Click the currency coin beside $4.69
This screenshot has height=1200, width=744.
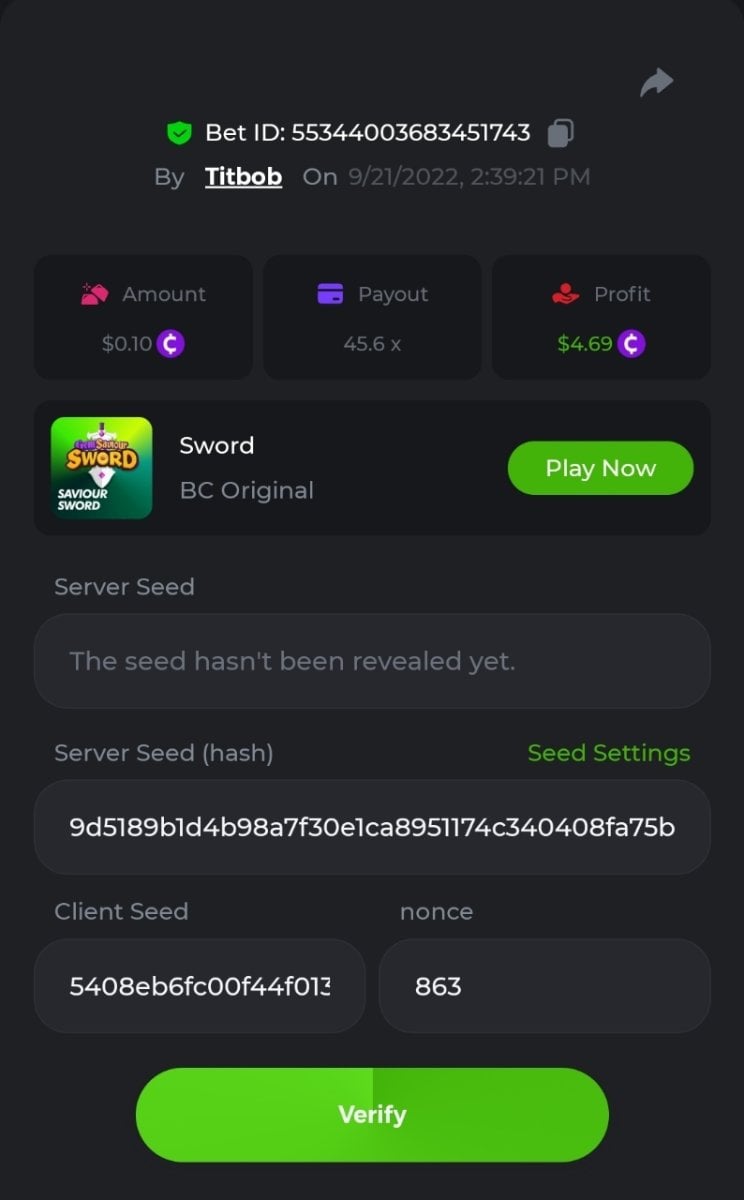[631, 344]
